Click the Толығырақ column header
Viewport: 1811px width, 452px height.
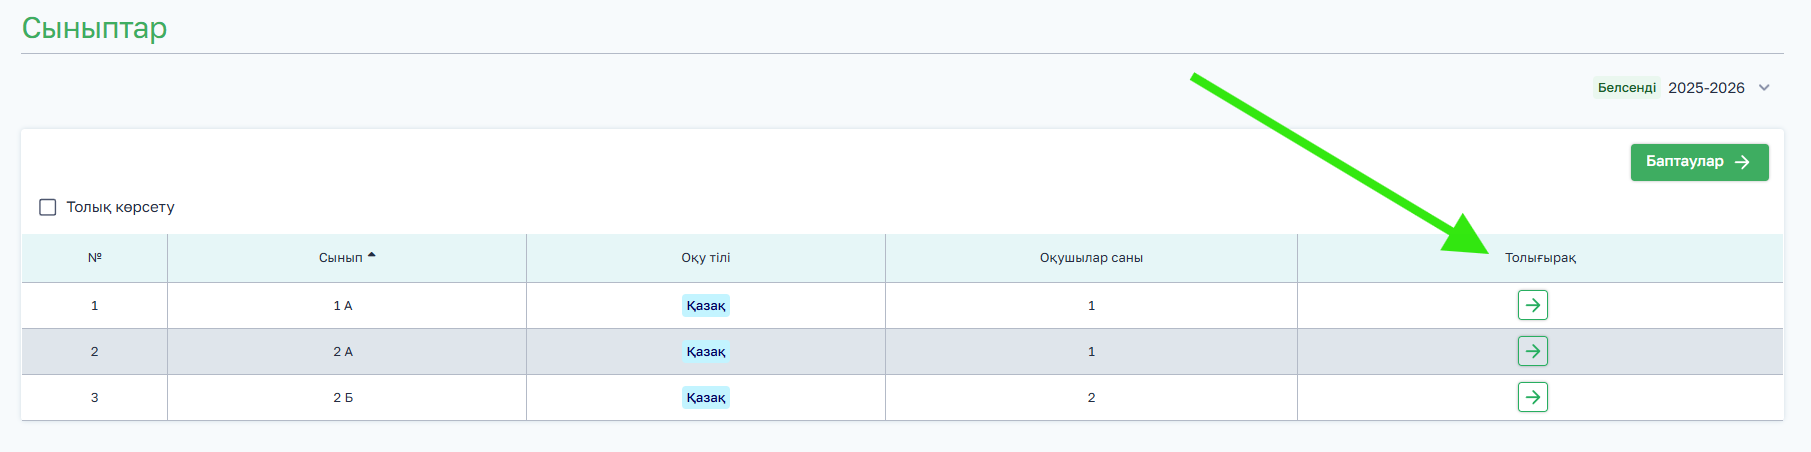[x=1540, y=258]
